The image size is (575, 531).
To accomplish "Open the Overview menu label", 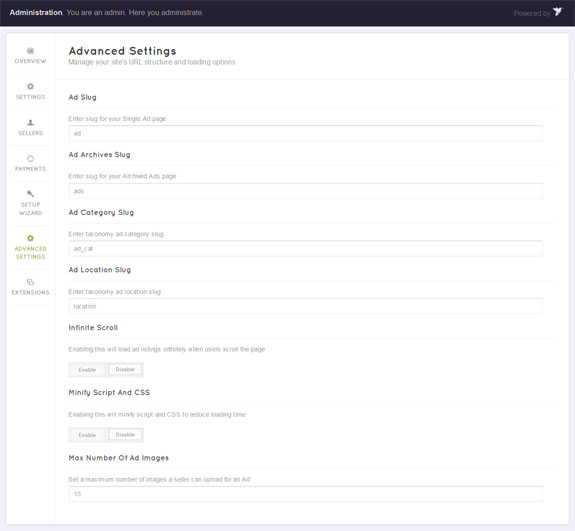I will (x=30, y=61).
